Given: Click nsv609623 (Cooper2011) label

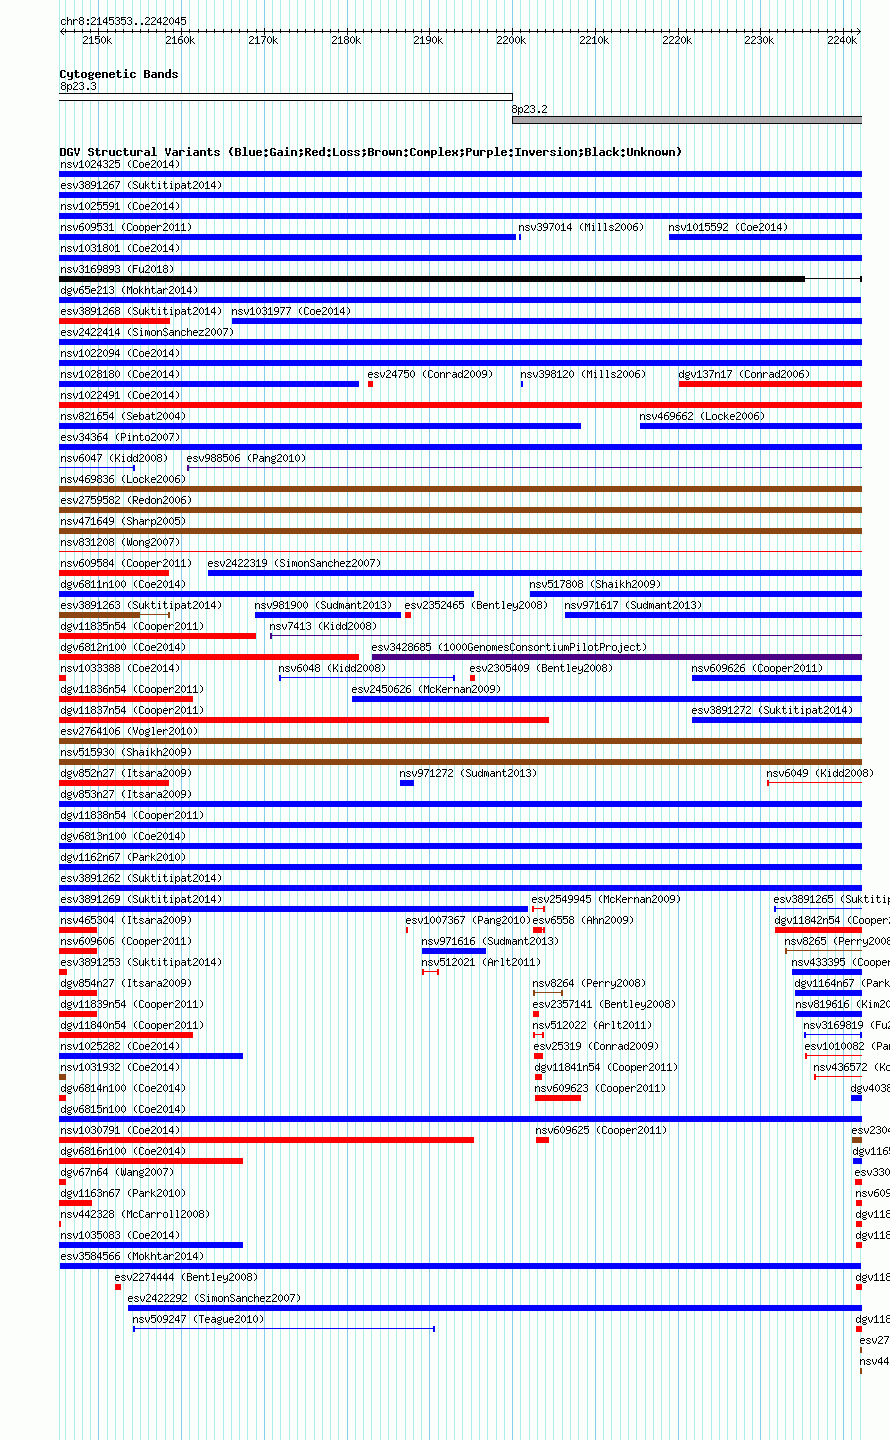Looking at the screenshot, I should click(x=600, y=1088).
